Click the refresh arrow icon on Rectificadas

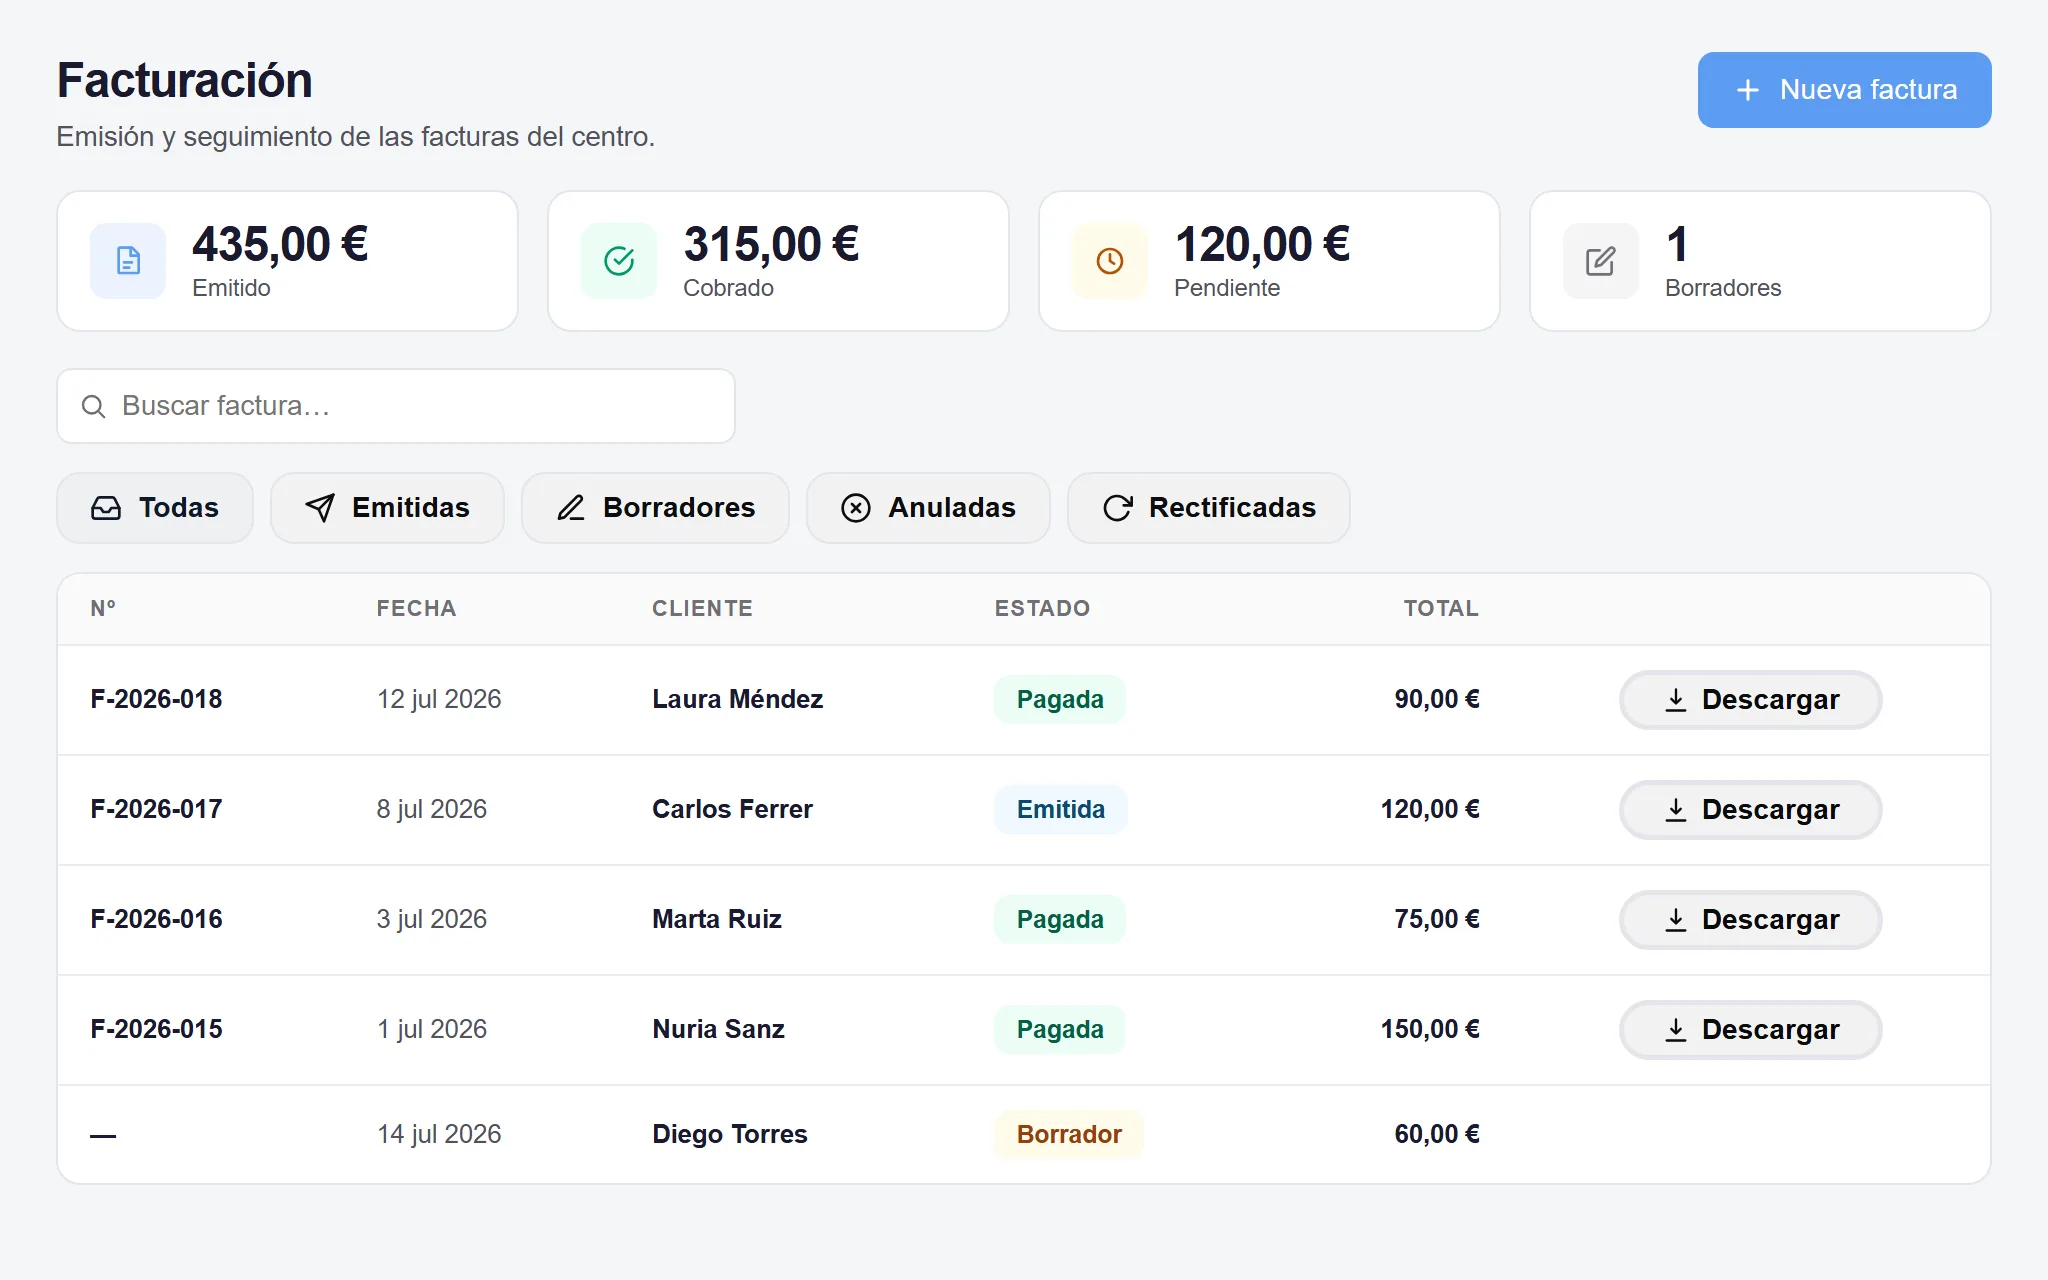[x=1117, y=508]
